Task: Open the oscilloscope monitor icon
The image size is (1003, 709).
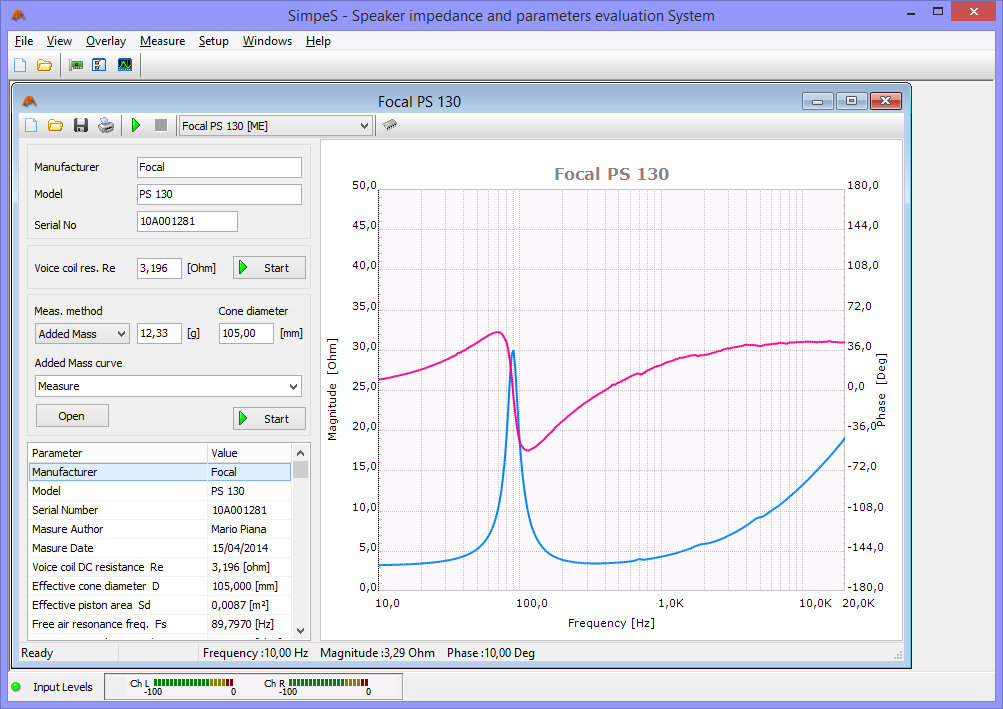Action: tap(125, 65)
